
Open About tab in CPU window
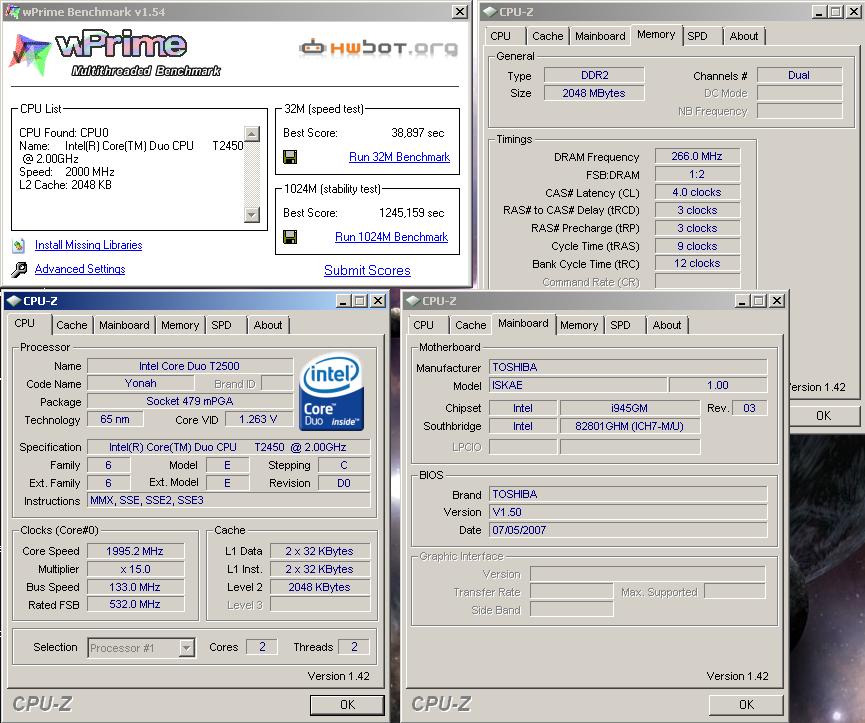click(268, 325)
